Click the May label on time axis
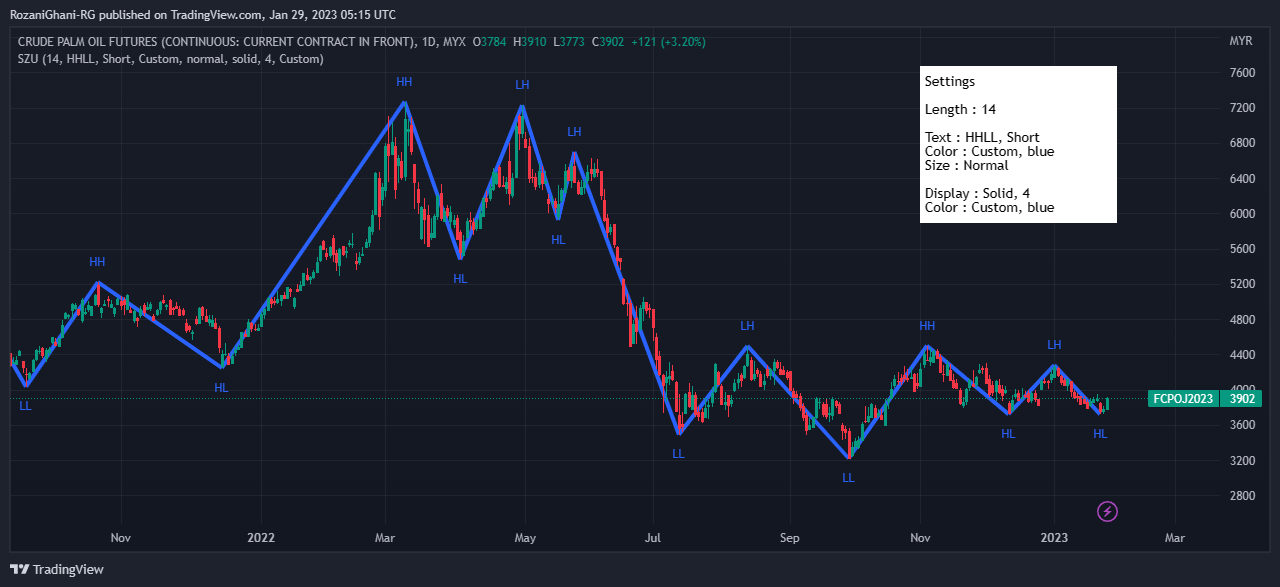 525,538
